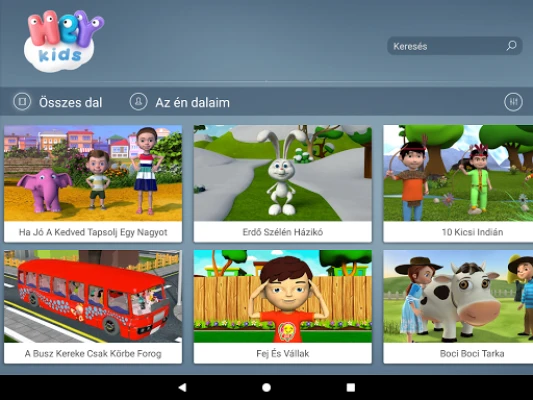Image resolution: width=533 pixels, height=400 pixels.
Task: Play the Erdő Szélén Házikó rabbit video
Action: click(x=282, y=173)
